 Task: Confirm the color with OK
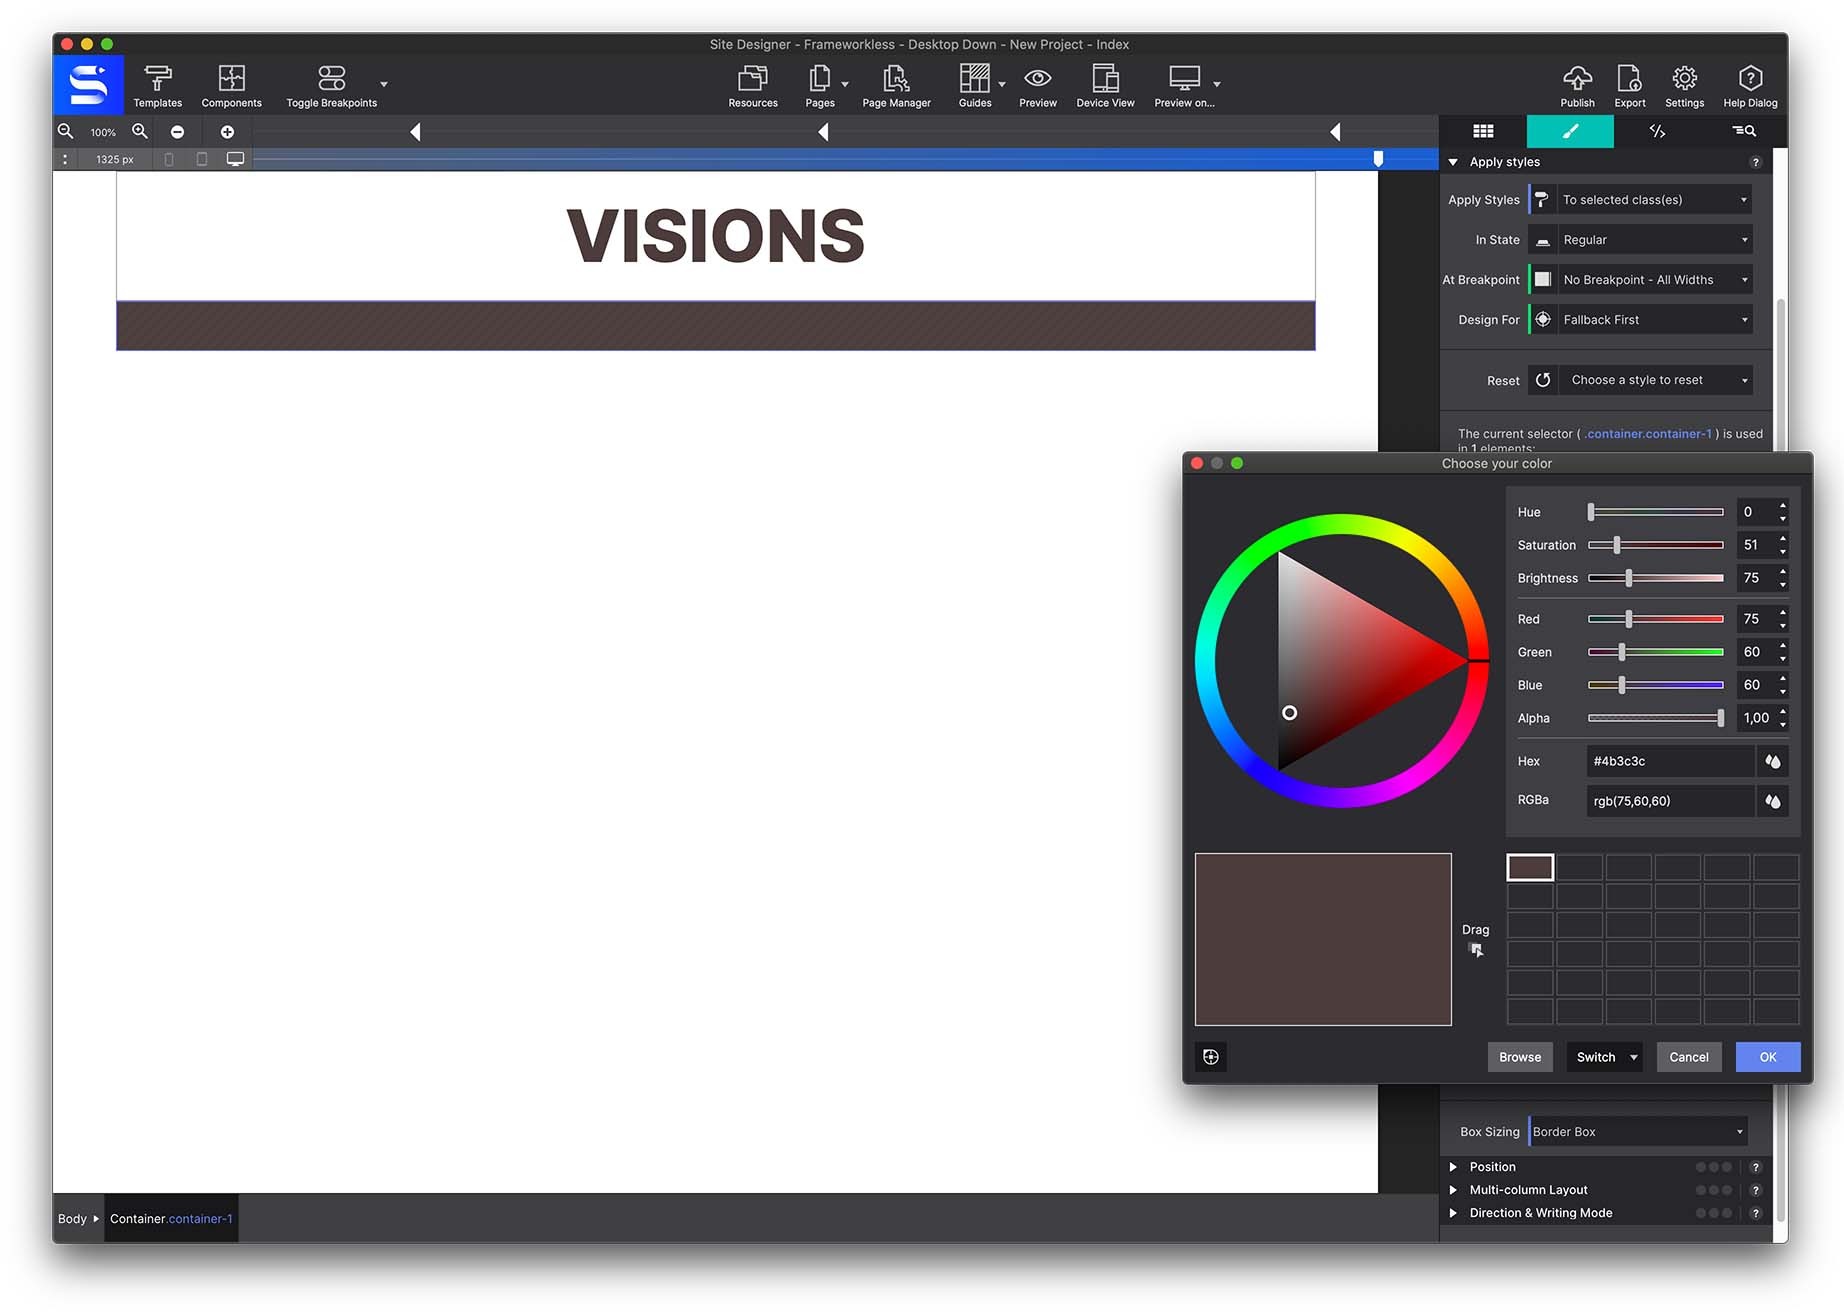pos(1768,1057)
